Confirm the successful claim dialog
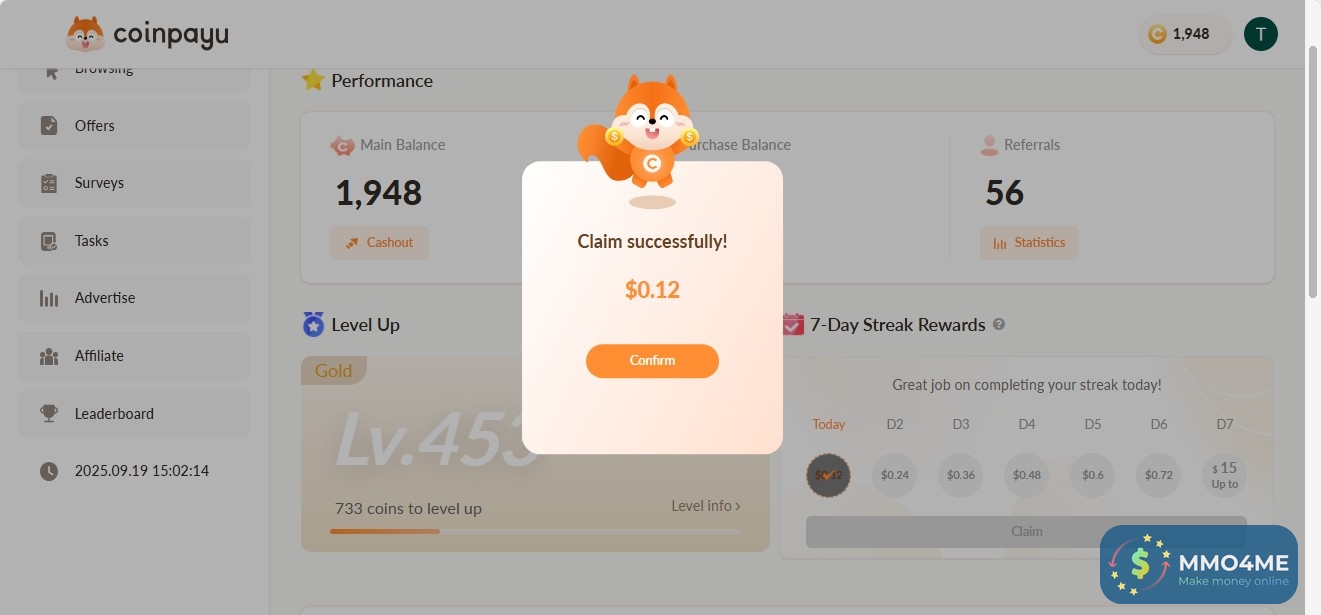This screenshot has height=615, width=1321. point(652,361)
